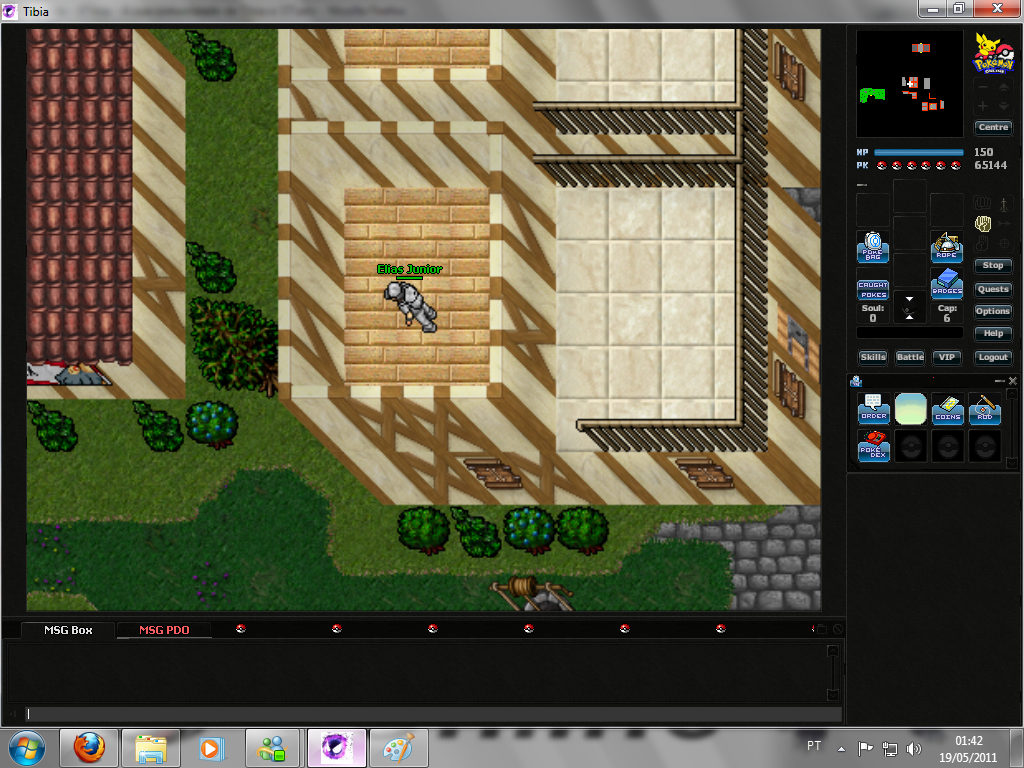This screenshot has height=768, width=1024.
Task: Click the pokeball slot down arrow
Action: (x=909, y=298)
